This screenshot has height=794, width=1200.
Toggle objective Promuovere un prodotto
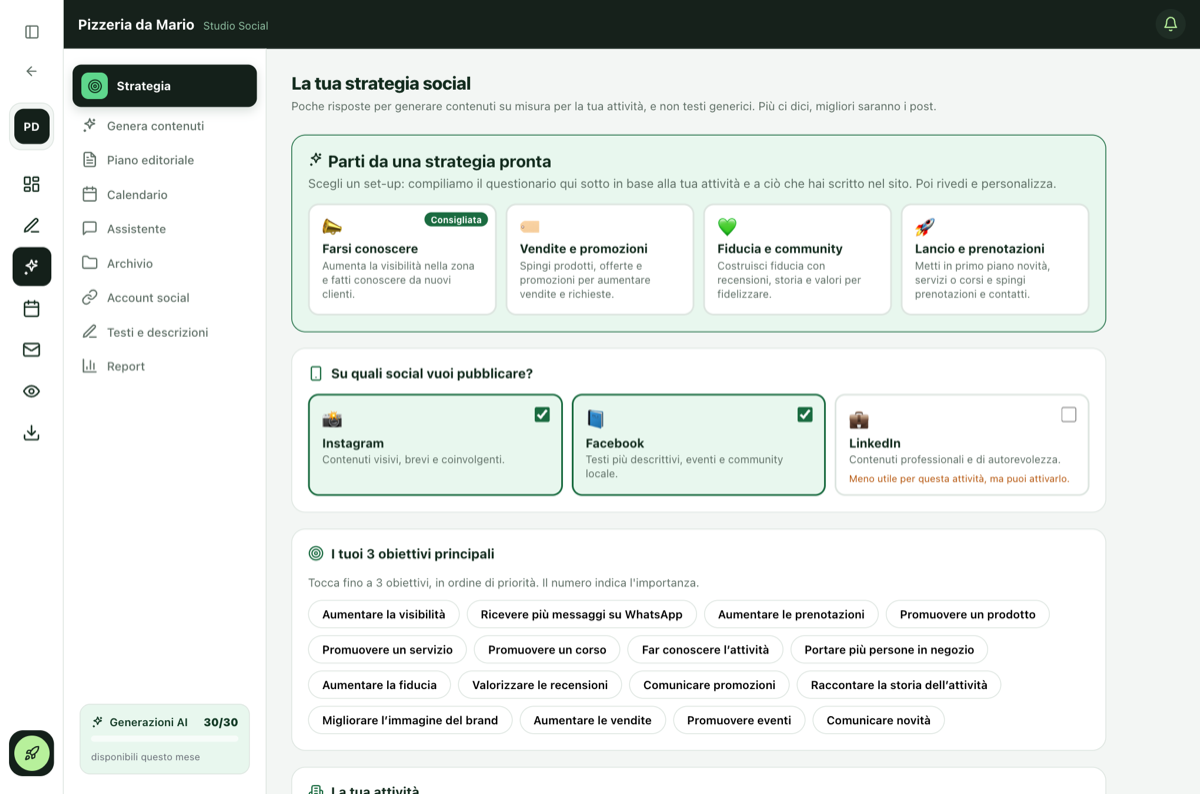tap(968, 614)
